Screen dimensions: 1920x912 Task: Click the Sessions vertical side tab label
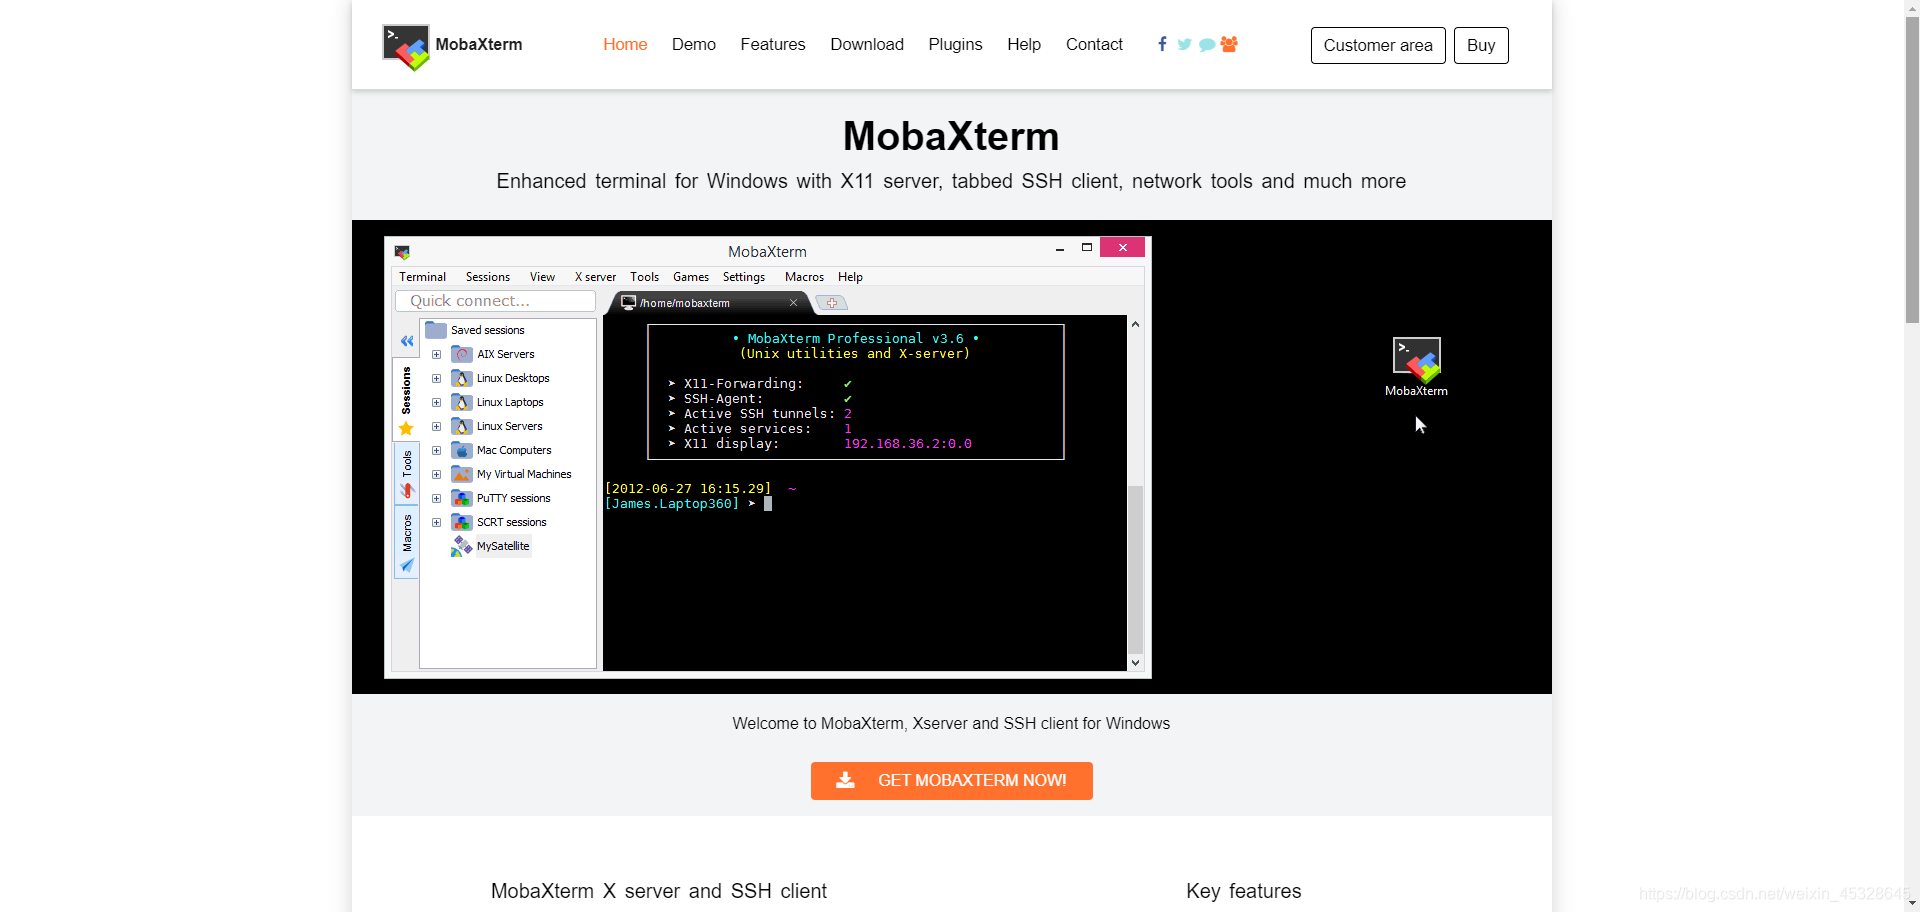406,390
